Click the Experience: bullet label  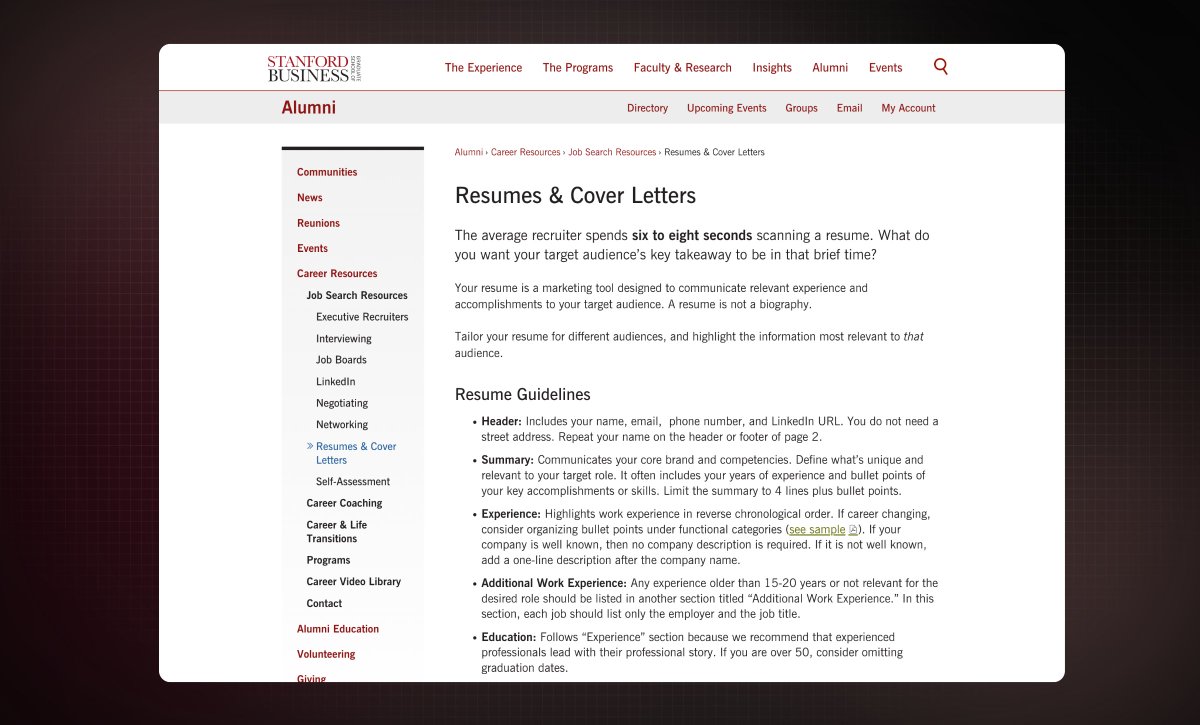click(x=510, y=514)
